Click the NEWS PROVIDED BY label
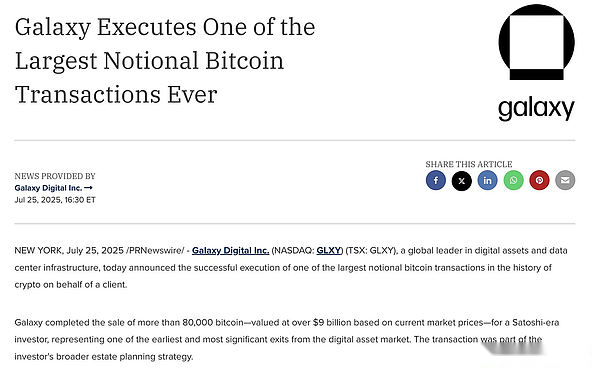Screen dimensions: 600x377 [55, 176]
